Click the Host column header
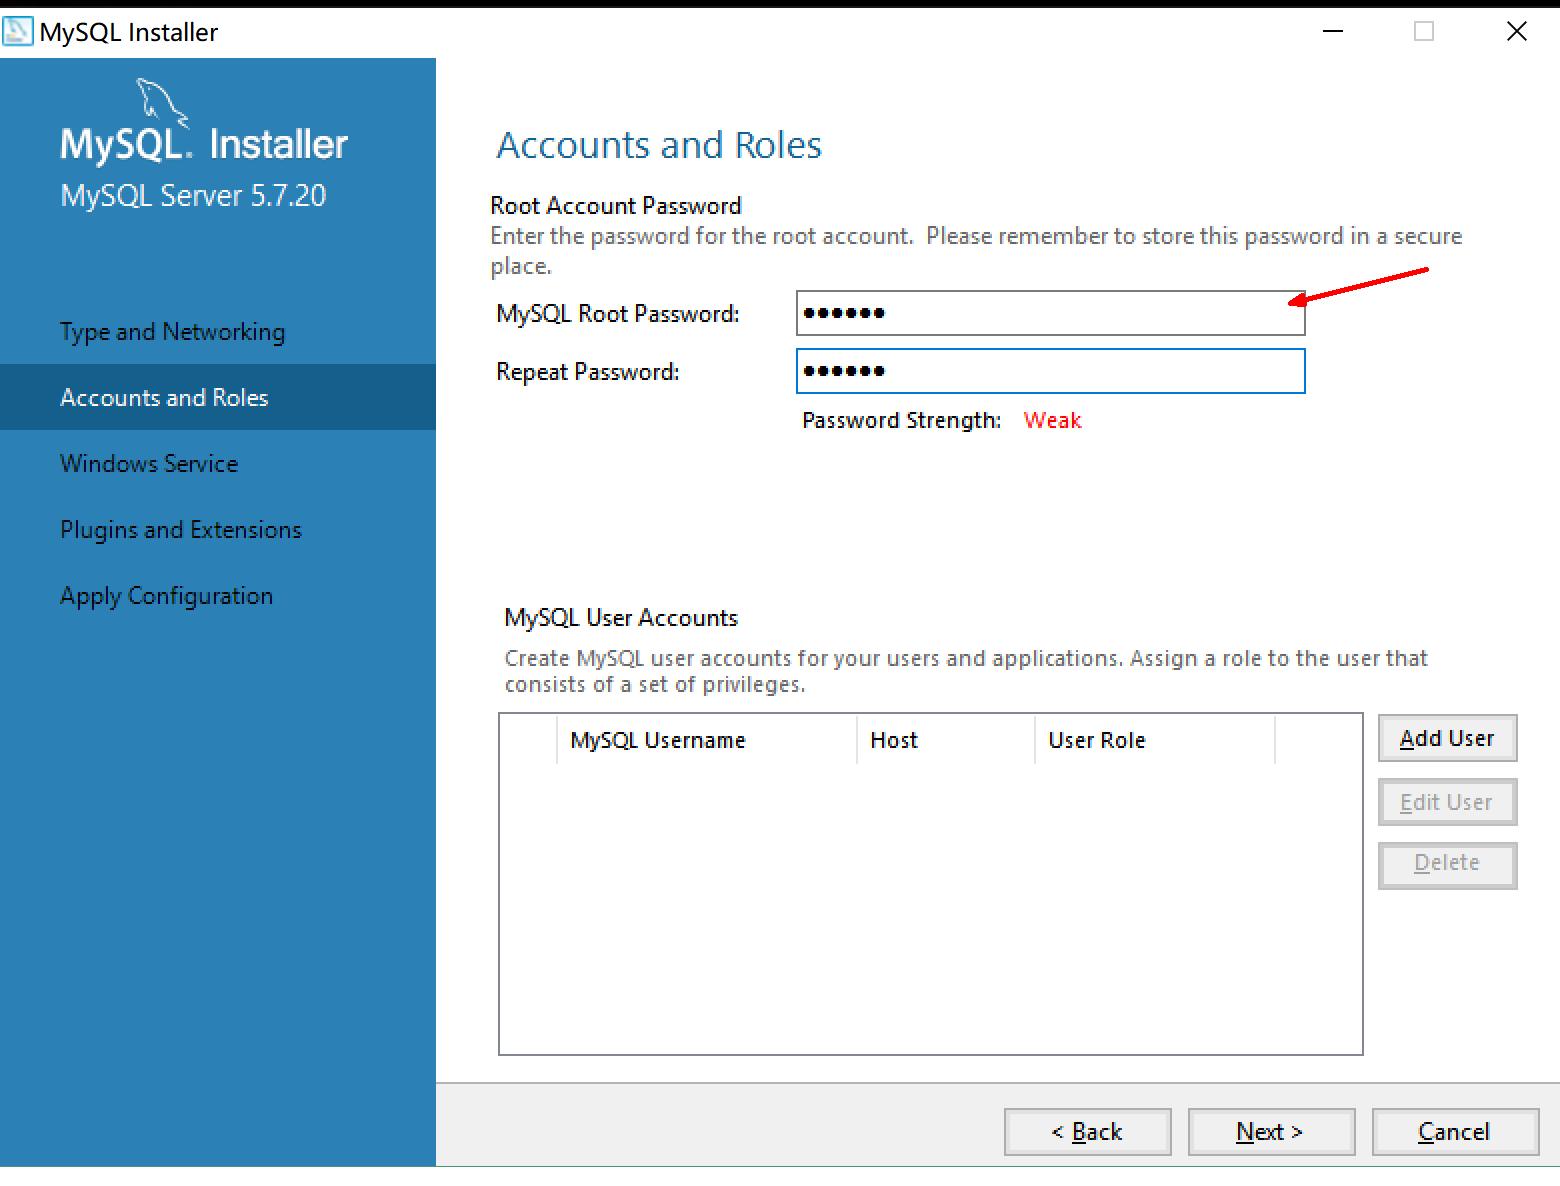 (946, 740)
